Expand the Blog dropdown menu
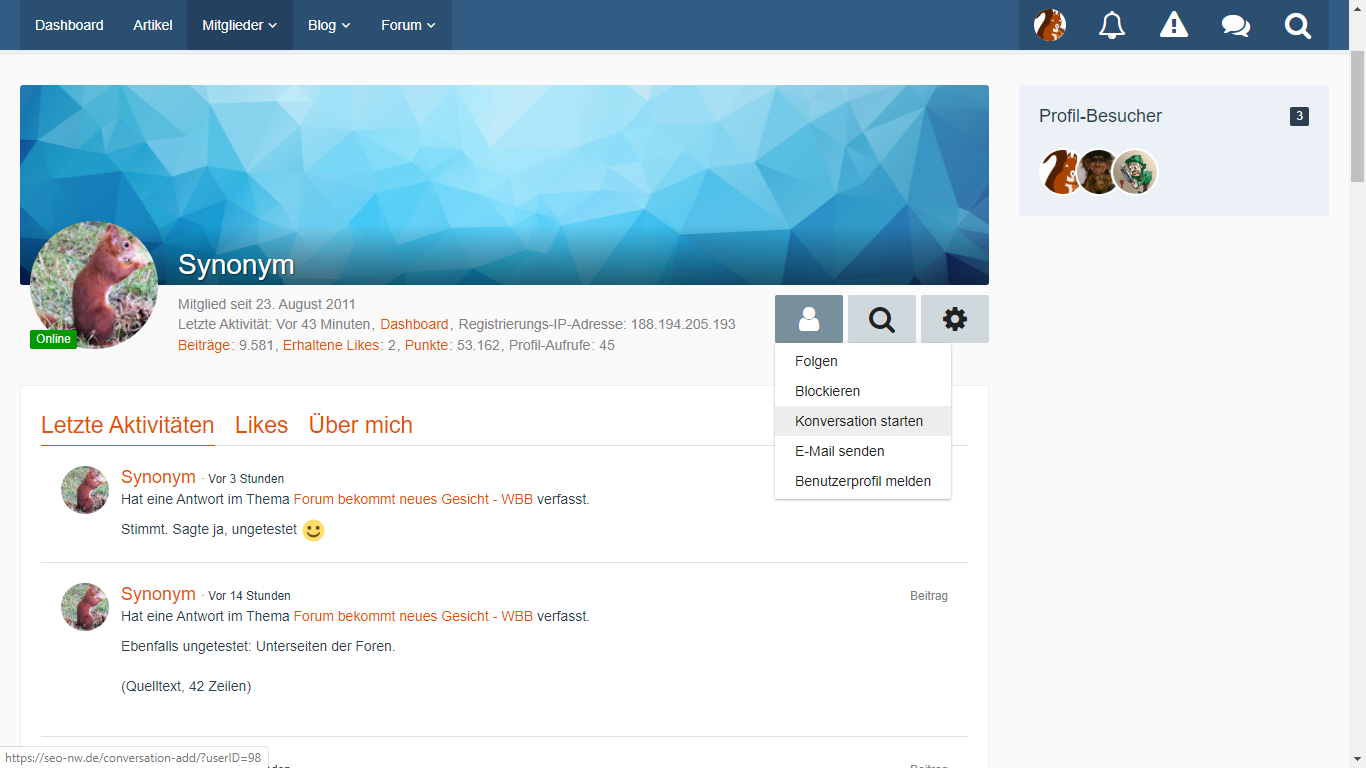This screenshot has height=768, width=1366. [329, 25]
